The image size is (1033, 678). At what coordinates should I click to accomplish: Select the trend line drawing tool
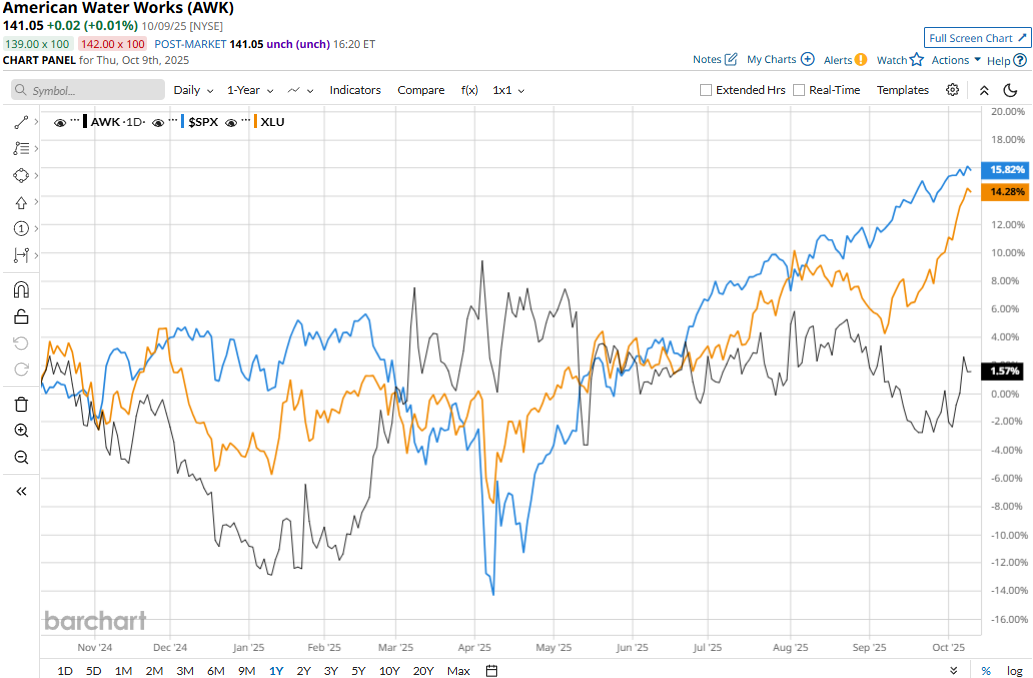tap(21, 123)
